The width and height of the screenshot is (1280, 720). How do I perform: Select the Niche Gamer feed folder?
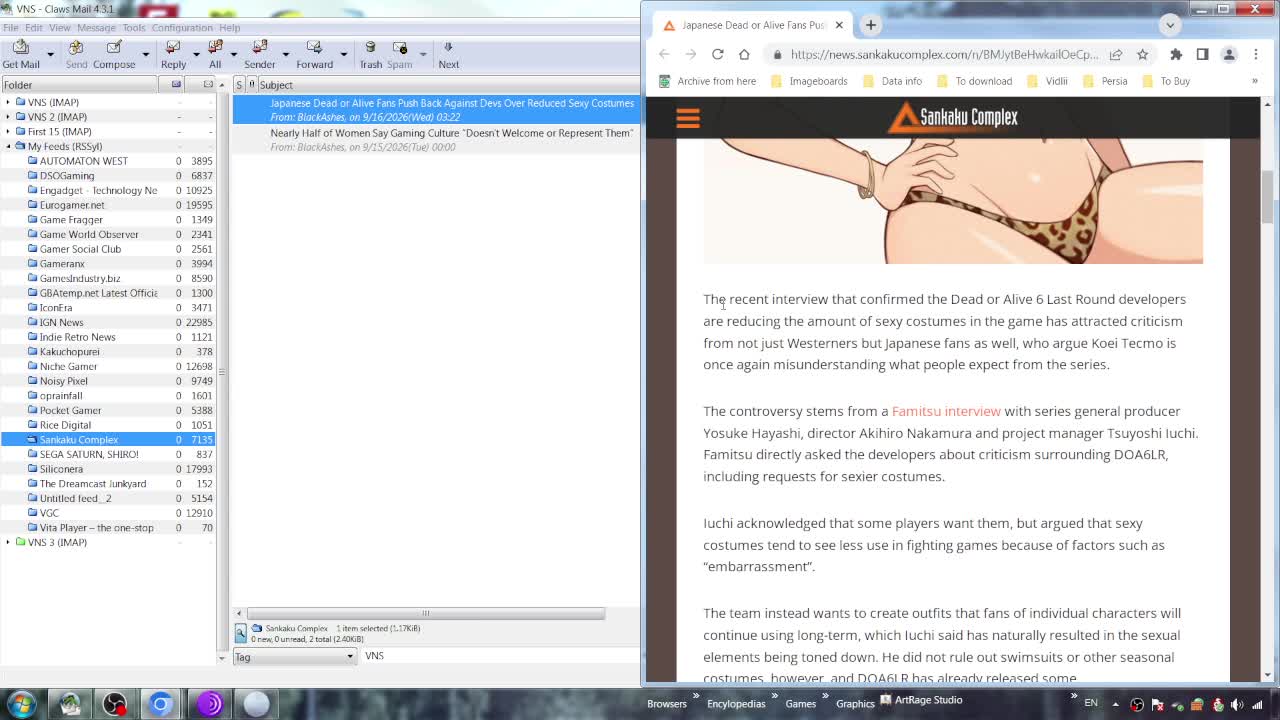coord(68,366)
